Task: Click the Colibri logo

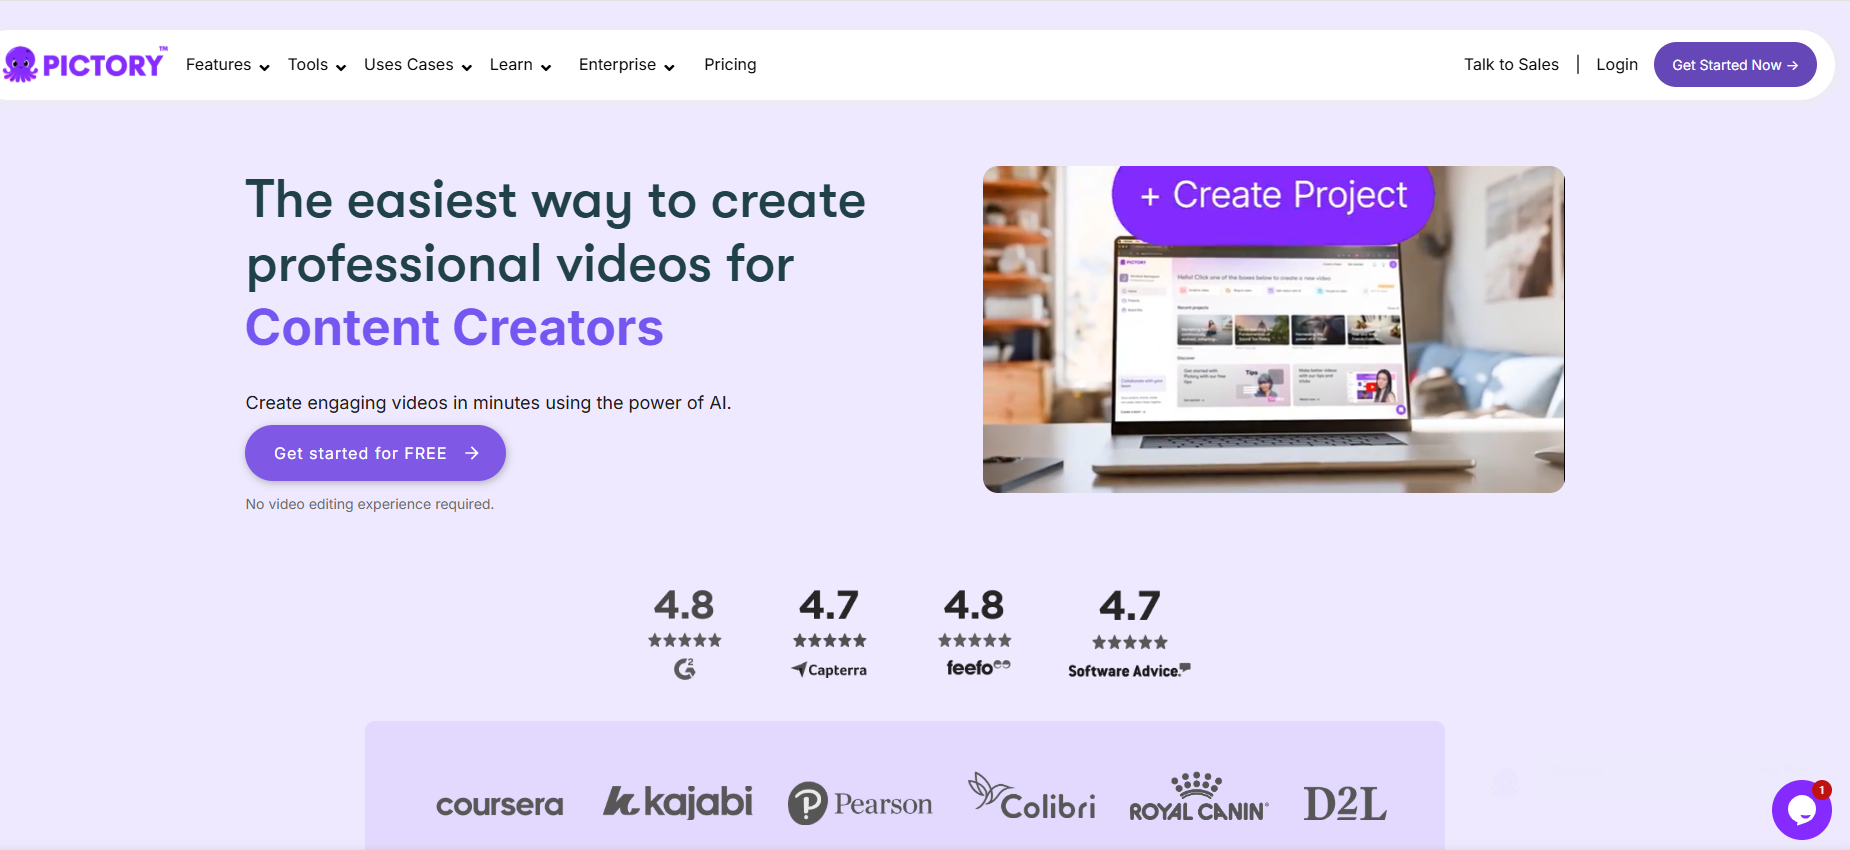Action: tap(1032, 797)
